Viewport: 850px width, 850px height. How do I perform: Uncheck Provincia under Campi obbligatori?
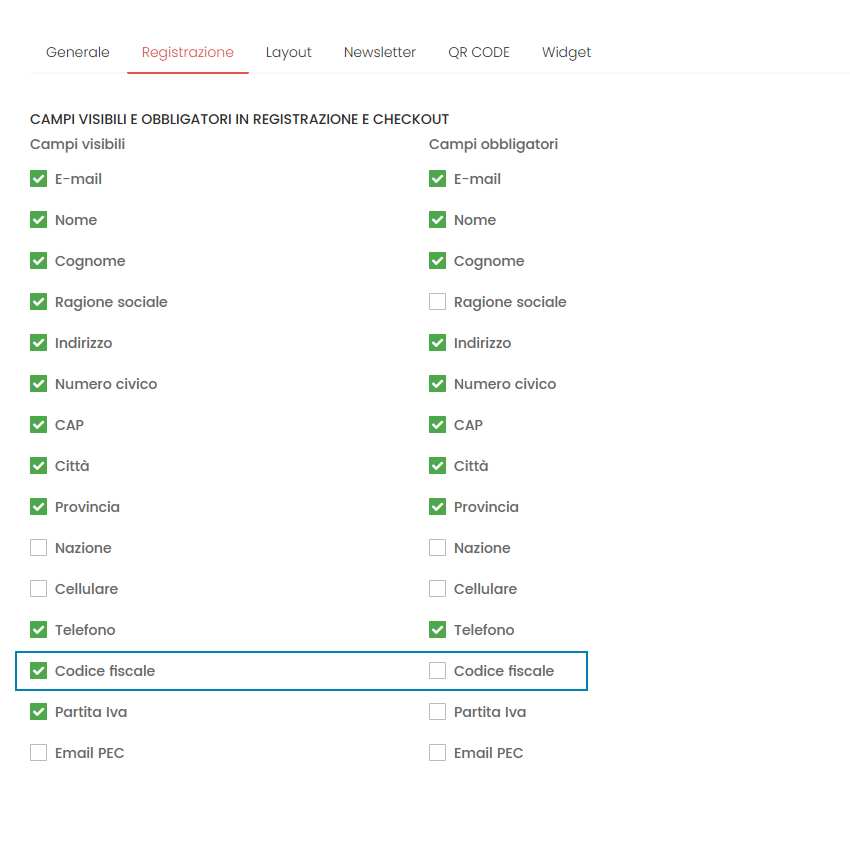pos(437,507)
